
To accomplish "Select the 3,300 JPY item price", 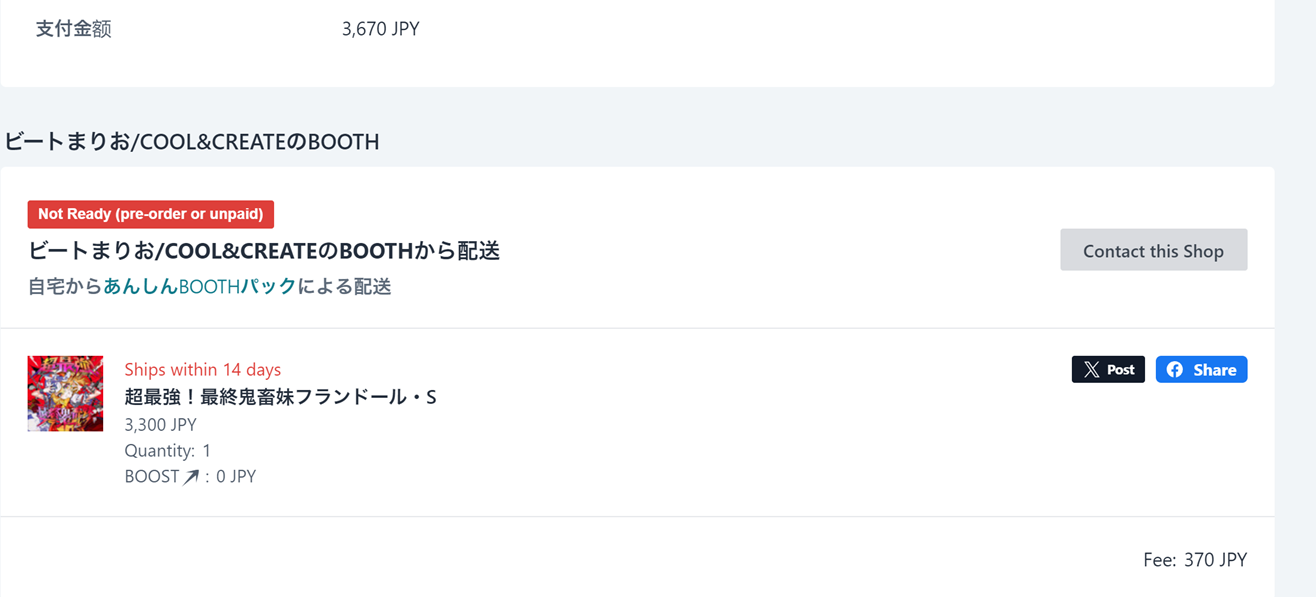I will (160, 425).
